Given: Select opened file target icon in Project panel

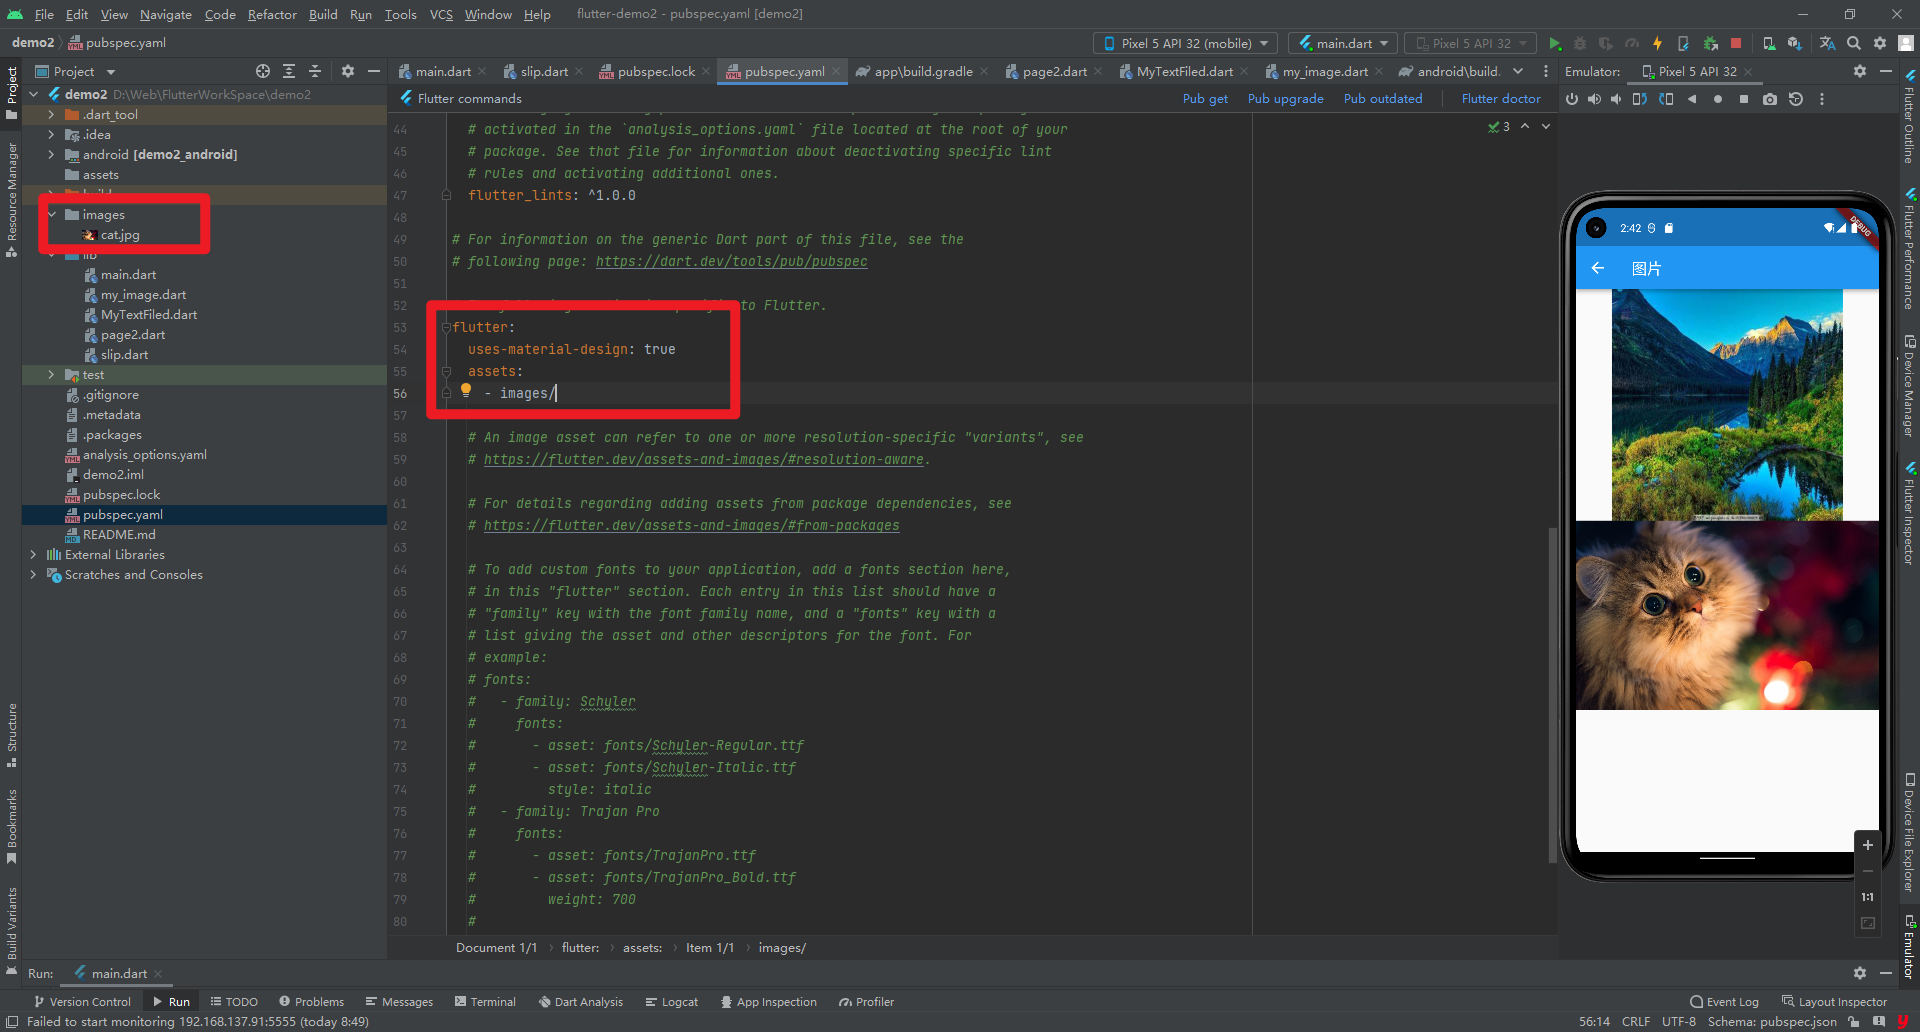Looking at the screenshot, I should [x=263, y=71].
